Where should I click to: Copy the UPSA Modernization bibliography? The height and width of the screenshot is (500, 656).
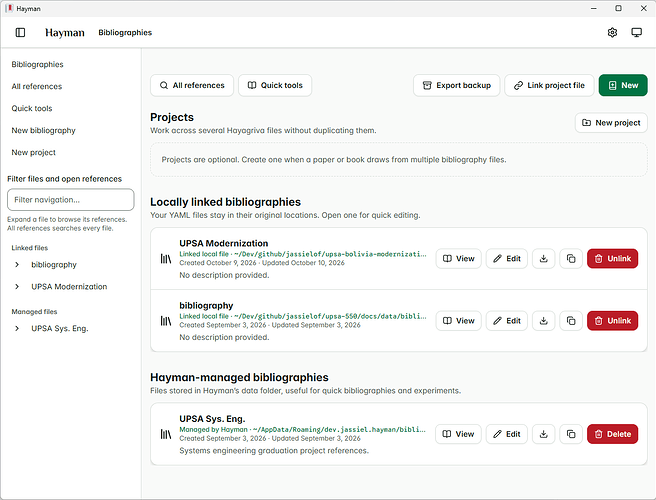(571, 259)
